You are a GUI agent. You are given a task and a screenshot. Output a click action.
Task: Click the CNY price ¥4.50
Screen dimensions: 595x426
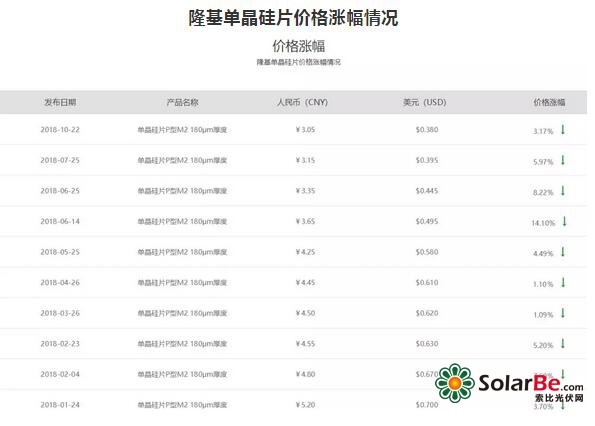point(305,313)
